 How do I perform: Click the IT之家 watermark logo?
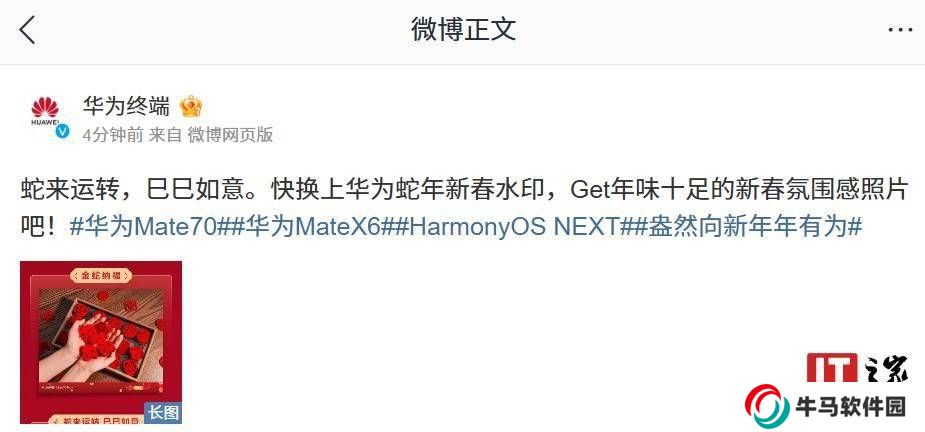(858, 368)
